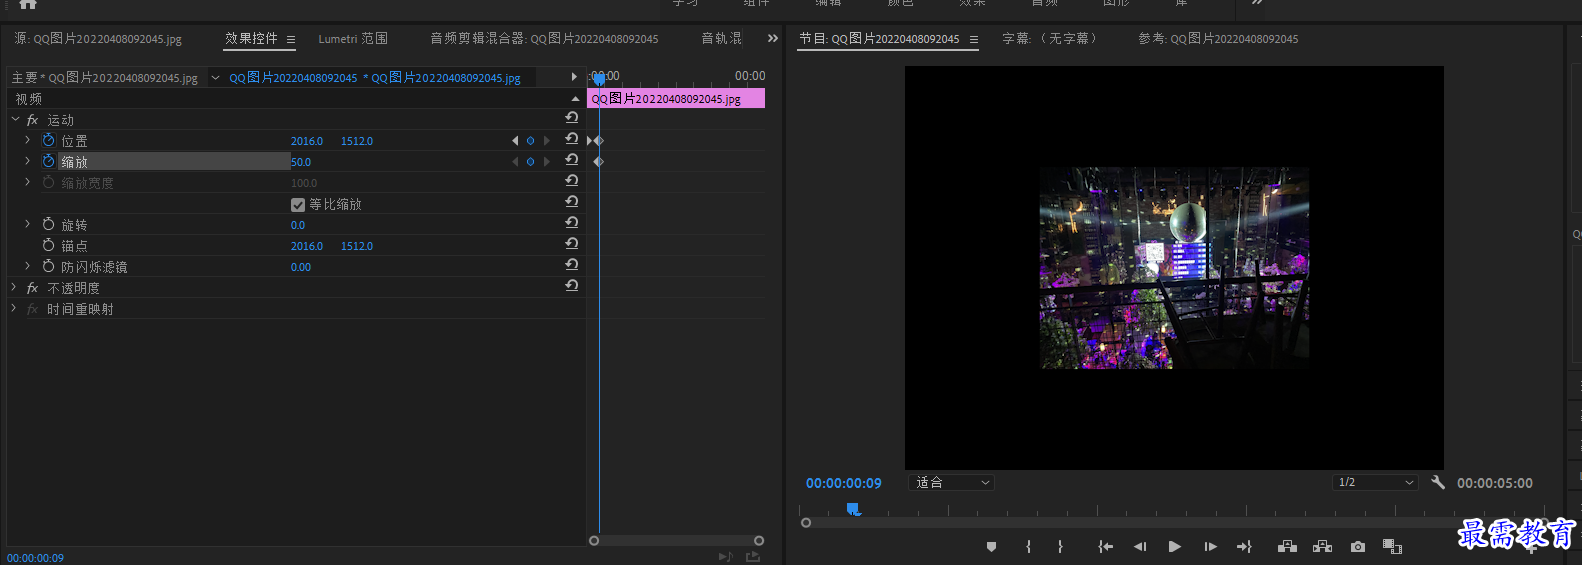Screen dimensions: 1582x565
Task: Collapse the 视频 section arrow
Action: click(575, 99)
